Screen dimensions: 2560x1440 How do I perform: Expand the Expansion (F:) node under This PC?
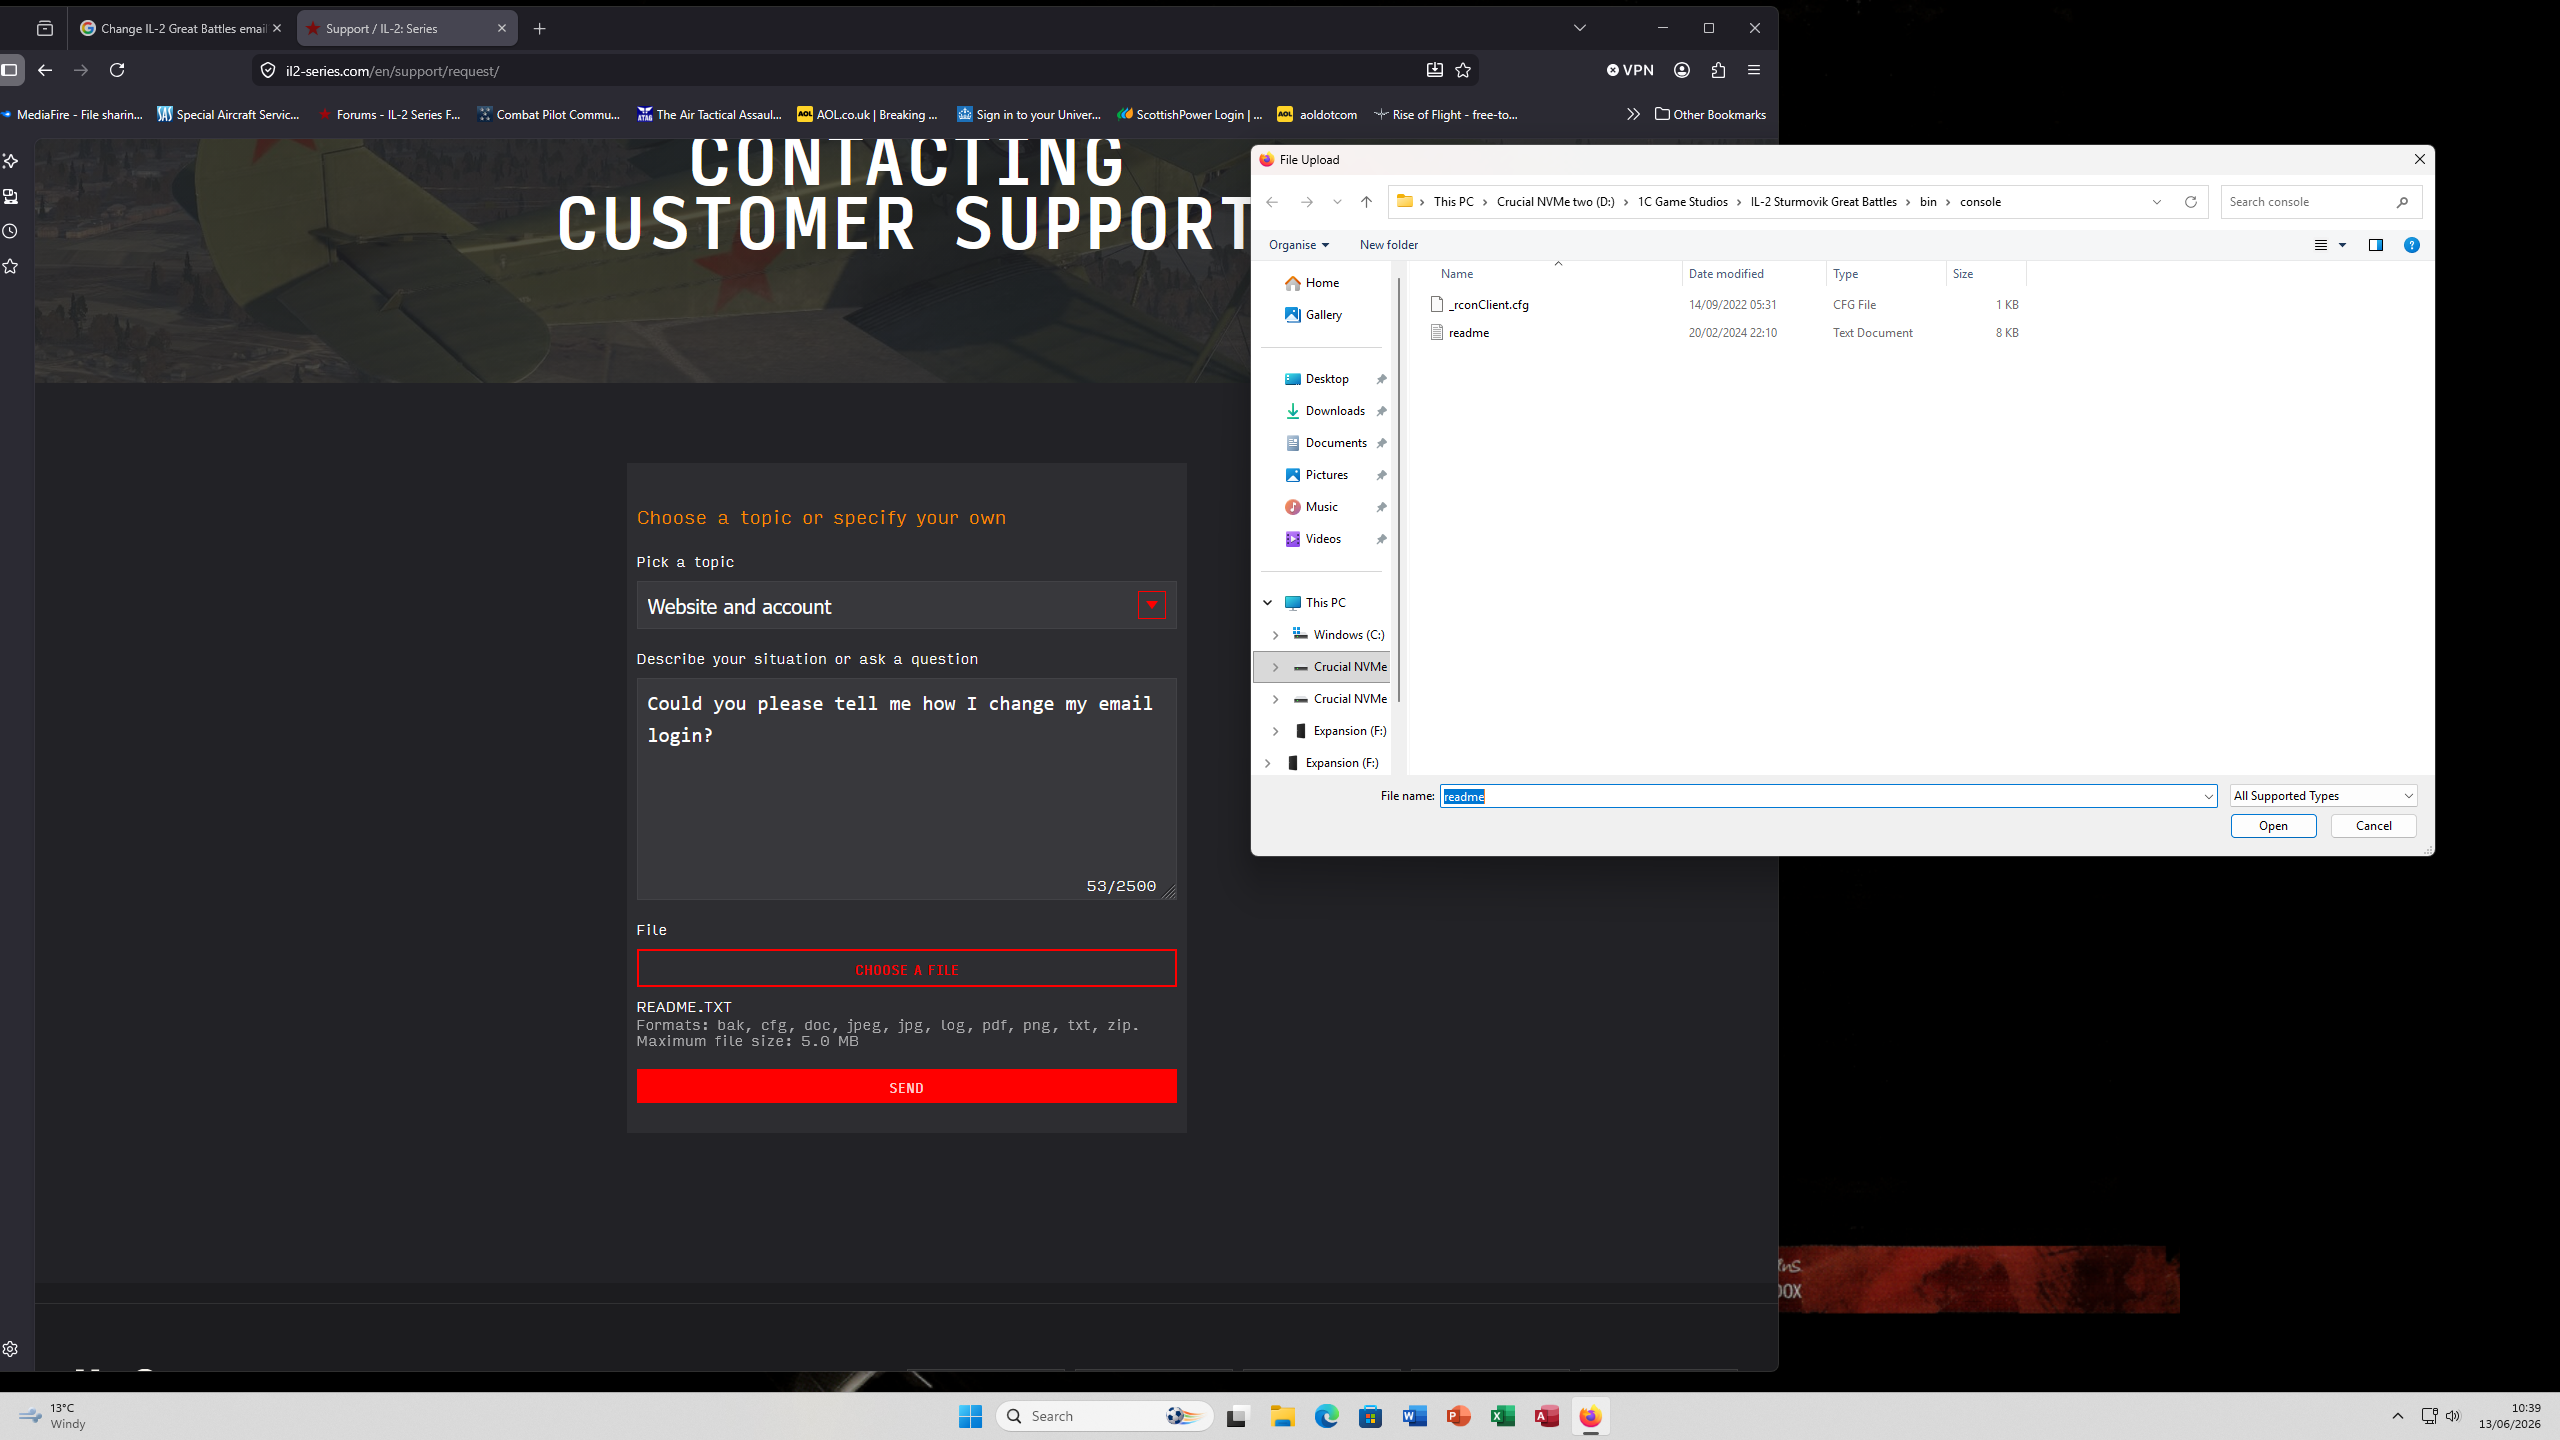tap(1275, 731)
